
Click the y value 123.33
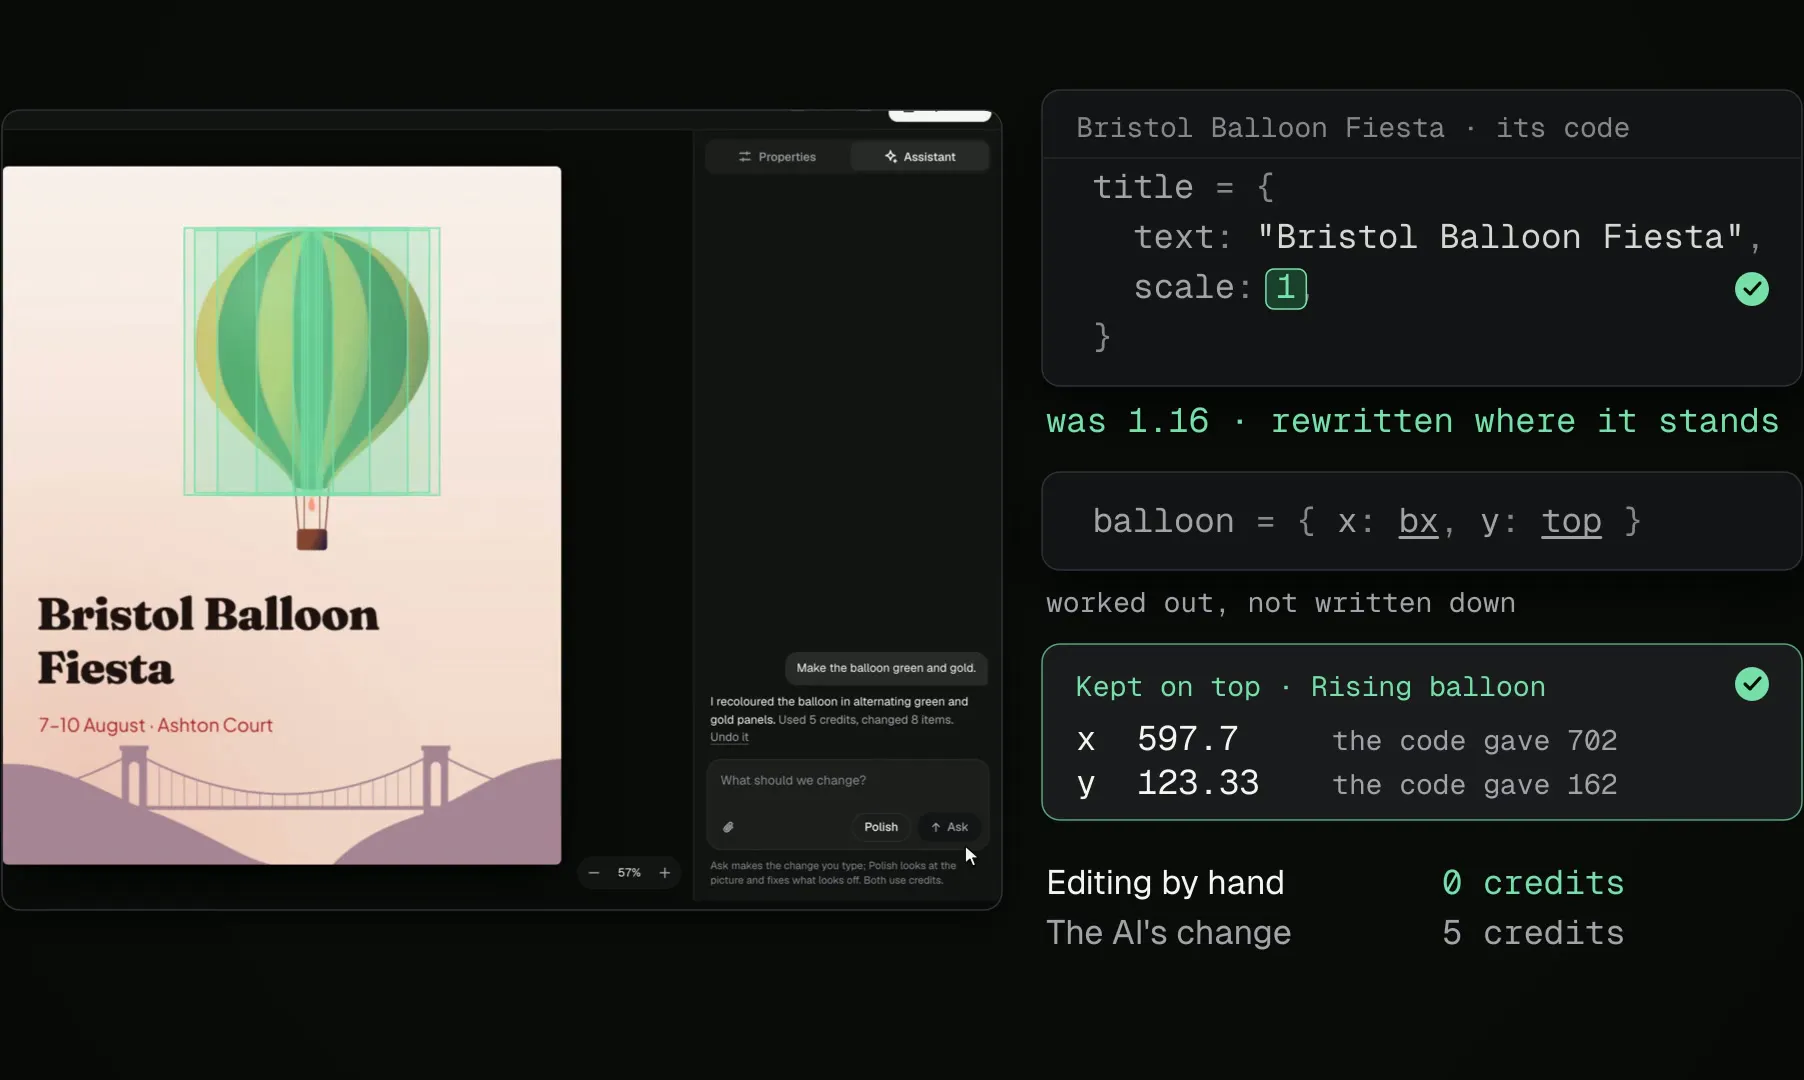tap(1198, 783)
